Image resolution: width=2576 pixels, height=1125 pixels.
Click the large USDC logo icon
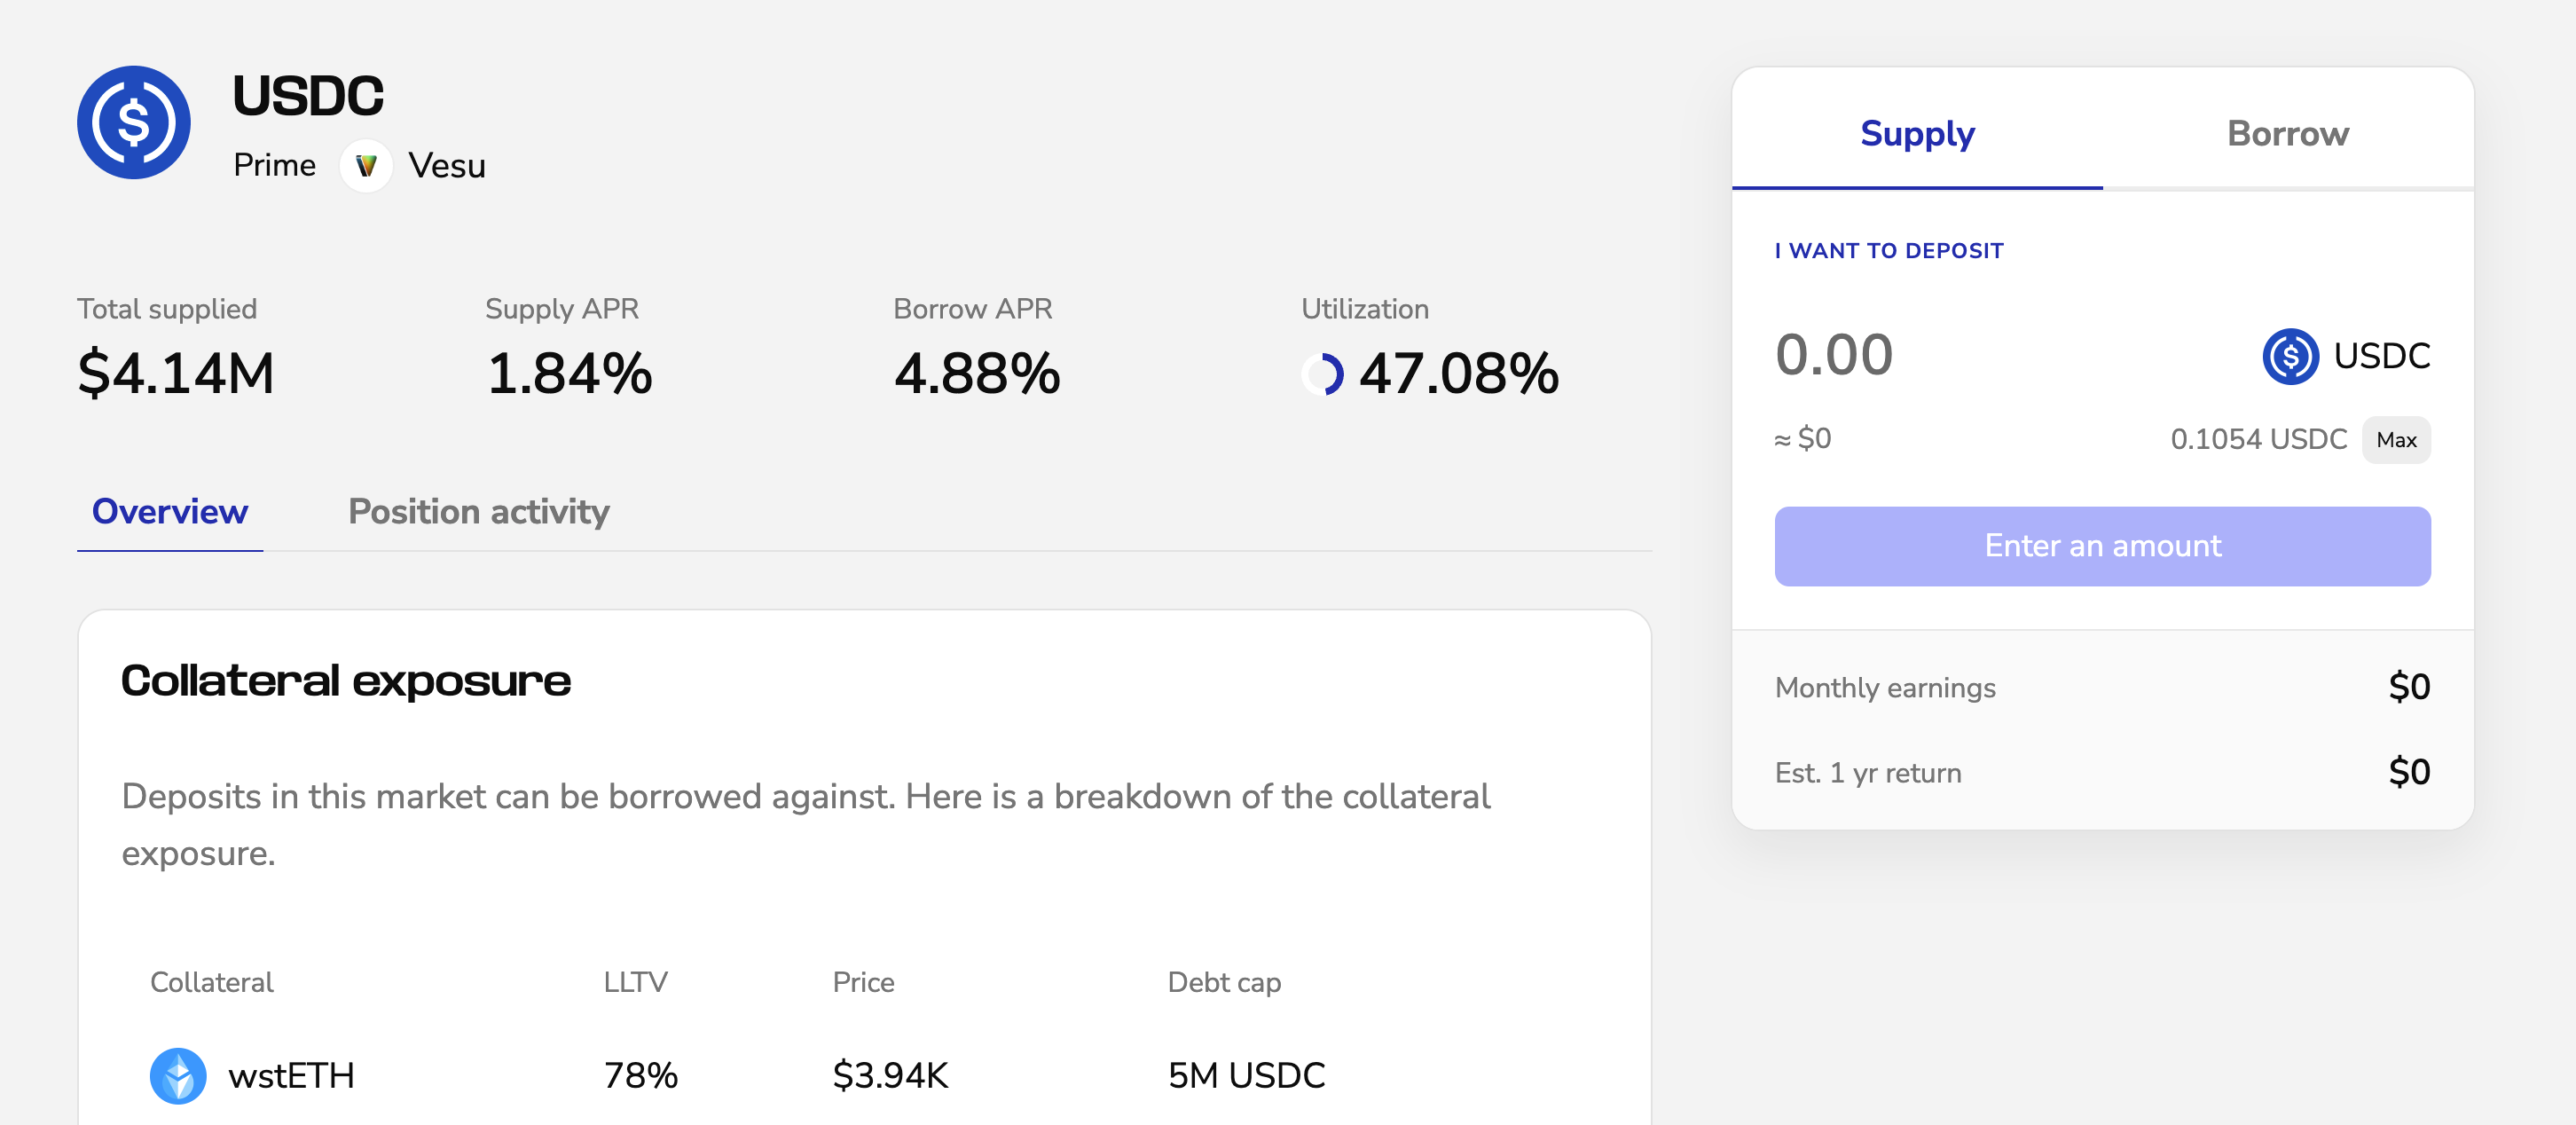[134, 123]
